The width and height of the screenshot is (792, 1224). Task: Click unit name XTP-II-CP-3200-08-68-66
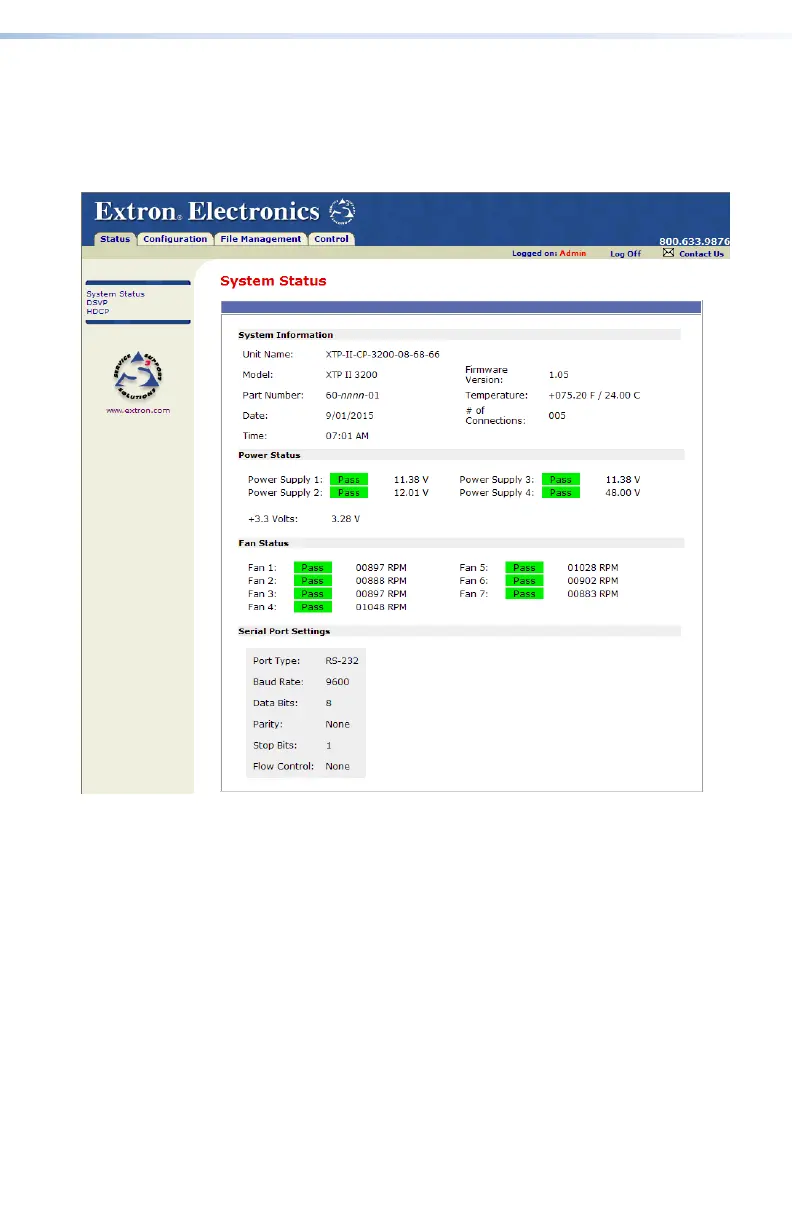382,354
